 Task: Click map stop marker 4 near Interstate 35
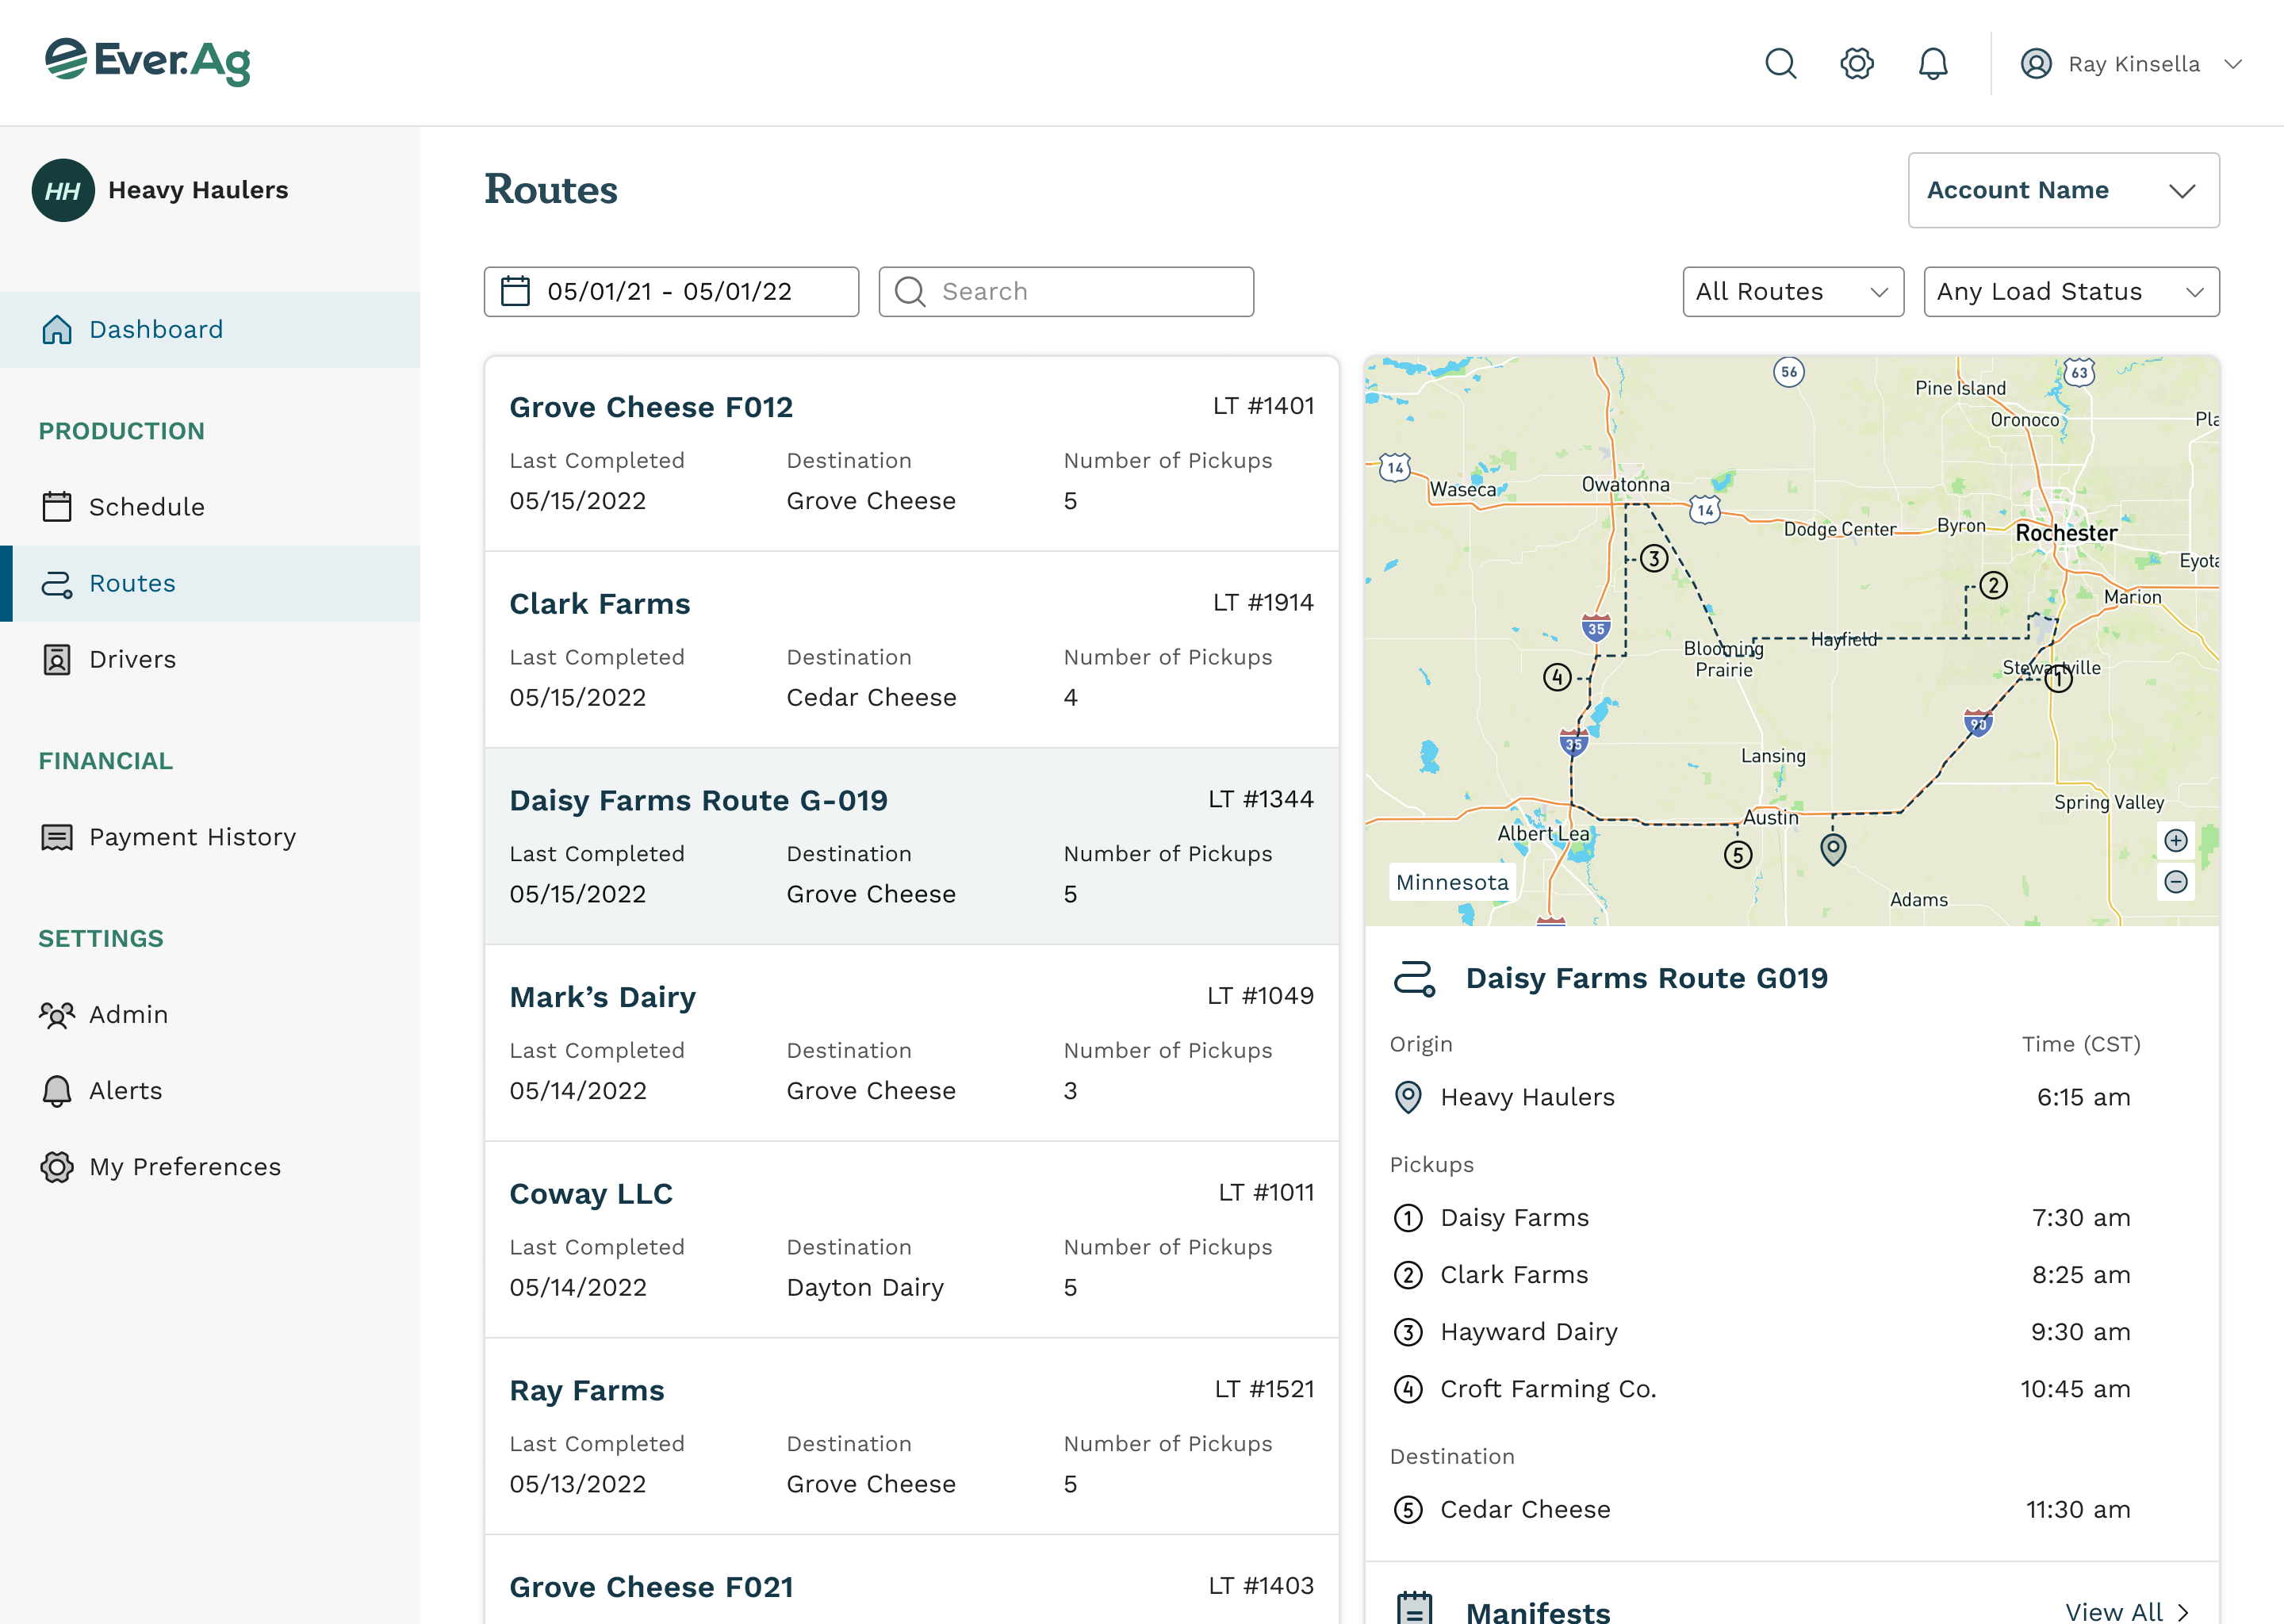pos(1557,677)
